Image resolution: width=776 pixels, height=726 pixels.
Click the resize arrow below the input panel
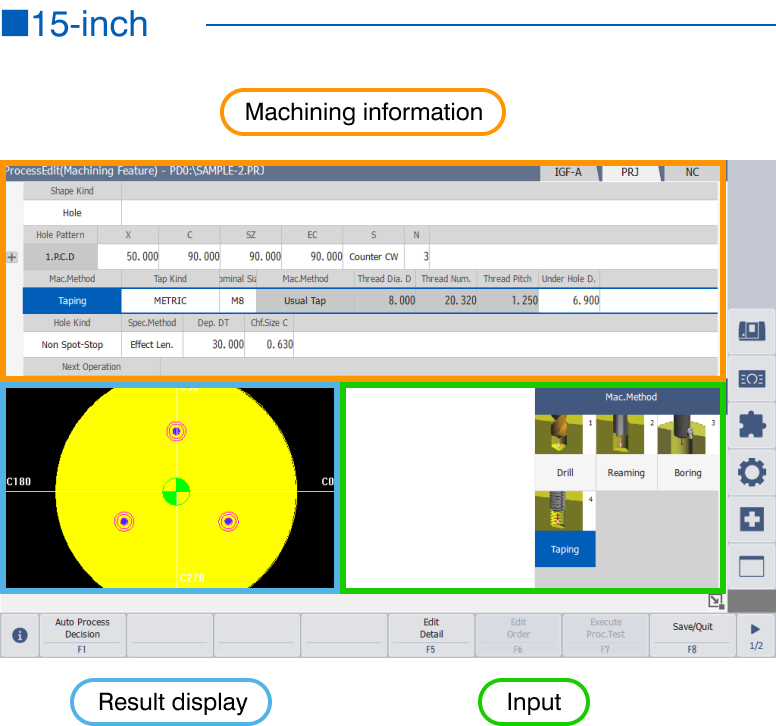pos(715,601)
